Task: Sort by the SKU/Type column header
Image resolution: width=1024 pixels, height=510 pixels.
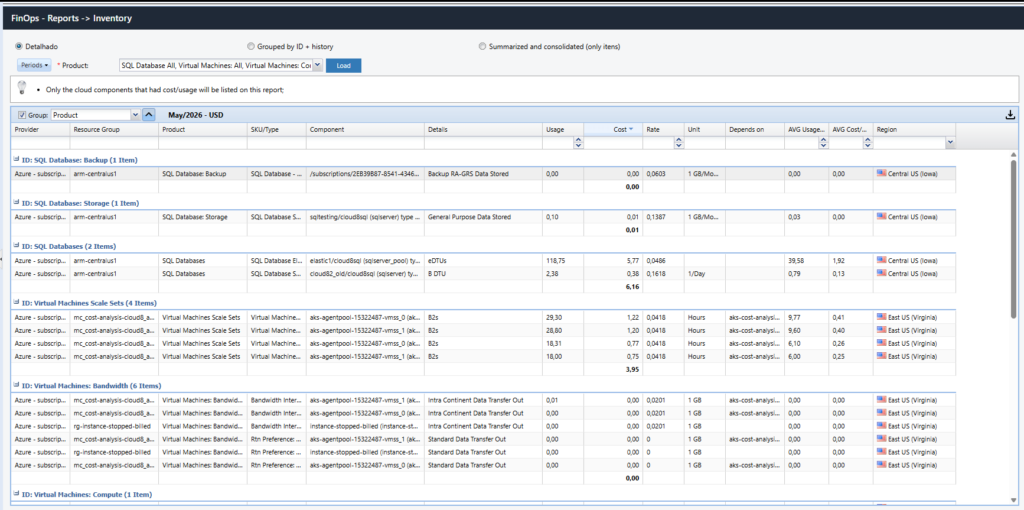Action: click(277, 129)
